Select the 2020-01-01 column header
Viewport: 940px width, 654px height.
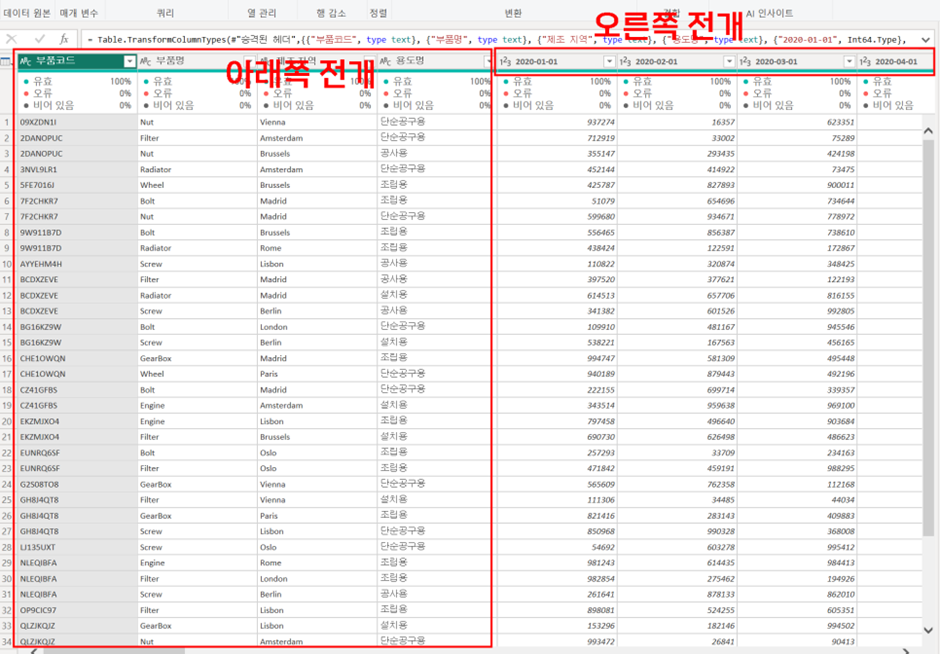pos(558,61)
